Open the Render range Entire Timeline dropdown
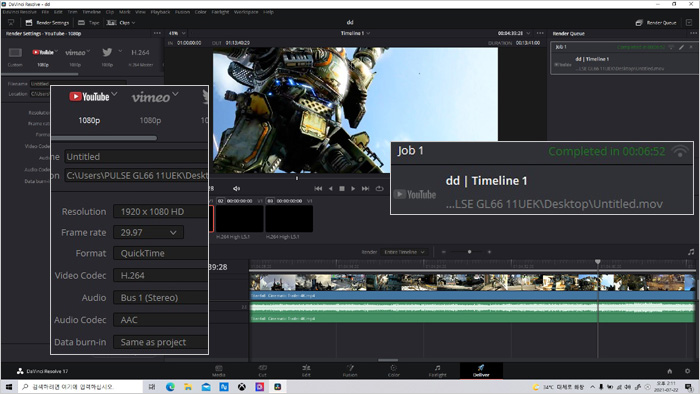 [404, 252]
